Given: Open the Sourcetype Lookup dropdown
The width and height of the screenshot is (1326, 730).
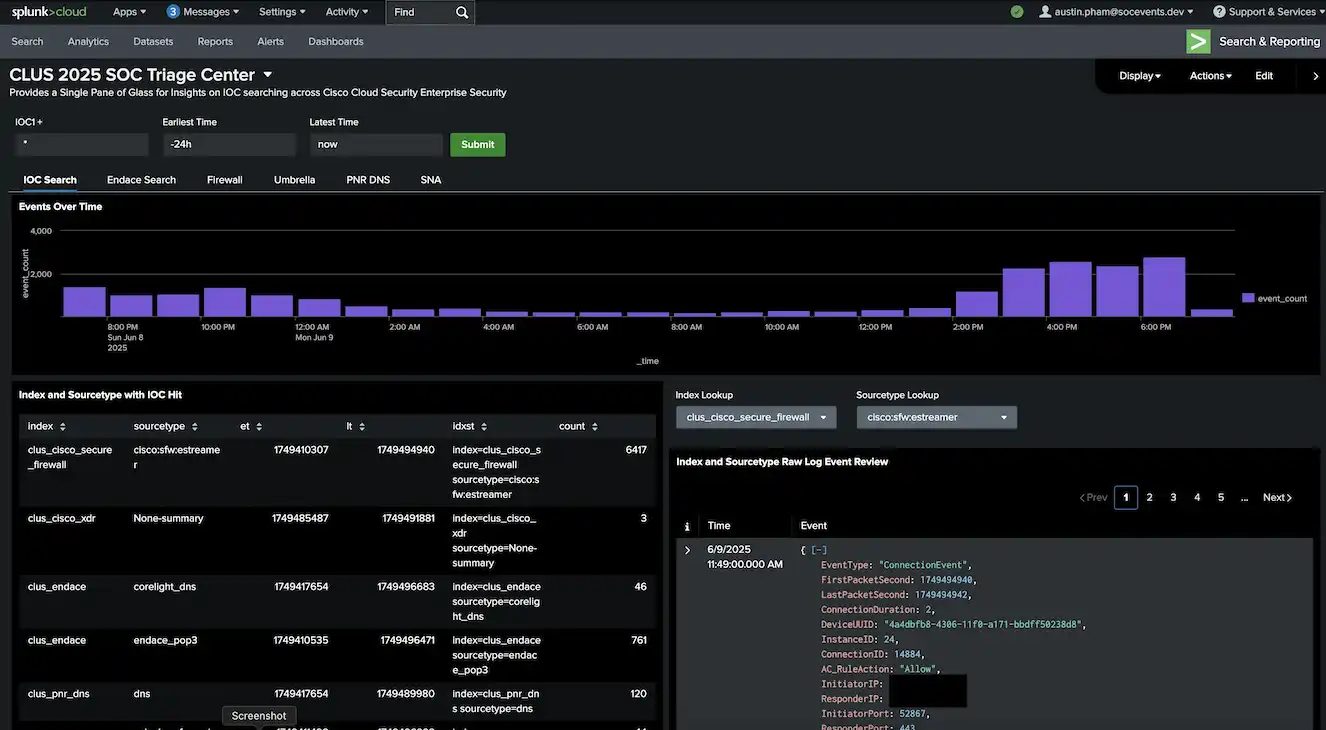Looking at the screenshot, I should point(936,417).
